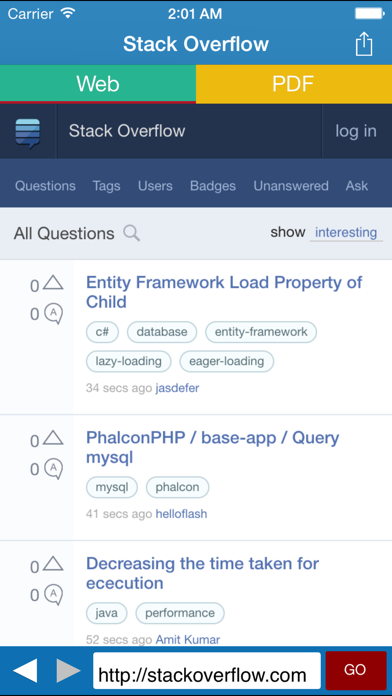
Task: Tap answer bubble icon for PhalconPHP question
Action: coord(53,469)
